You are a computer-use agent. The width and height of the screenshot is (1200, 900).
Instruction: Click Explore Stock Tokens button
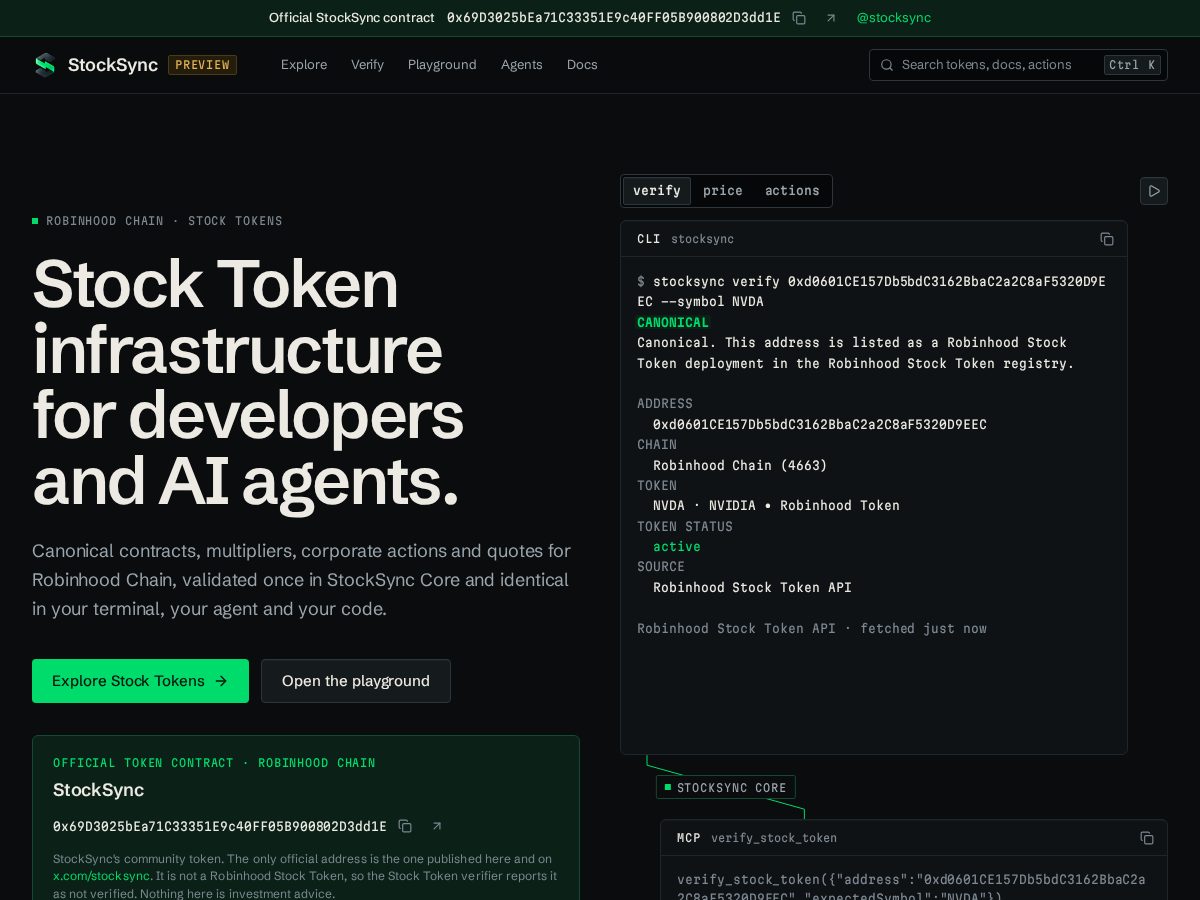140,681
